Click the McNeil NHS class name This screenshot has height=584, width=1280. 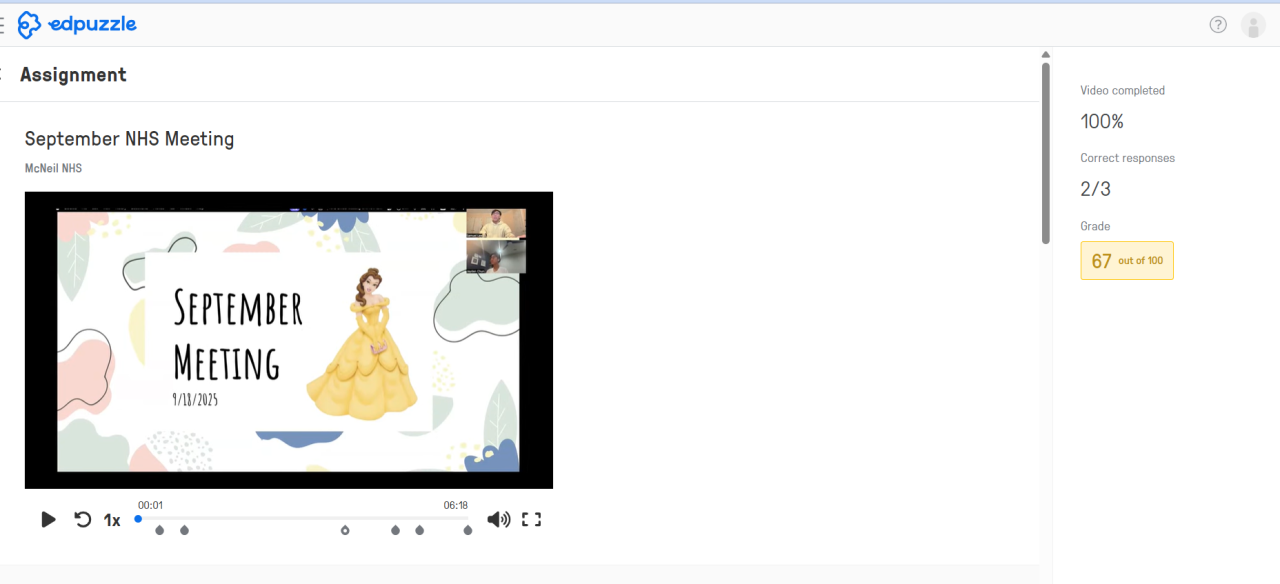click(53, 168)
